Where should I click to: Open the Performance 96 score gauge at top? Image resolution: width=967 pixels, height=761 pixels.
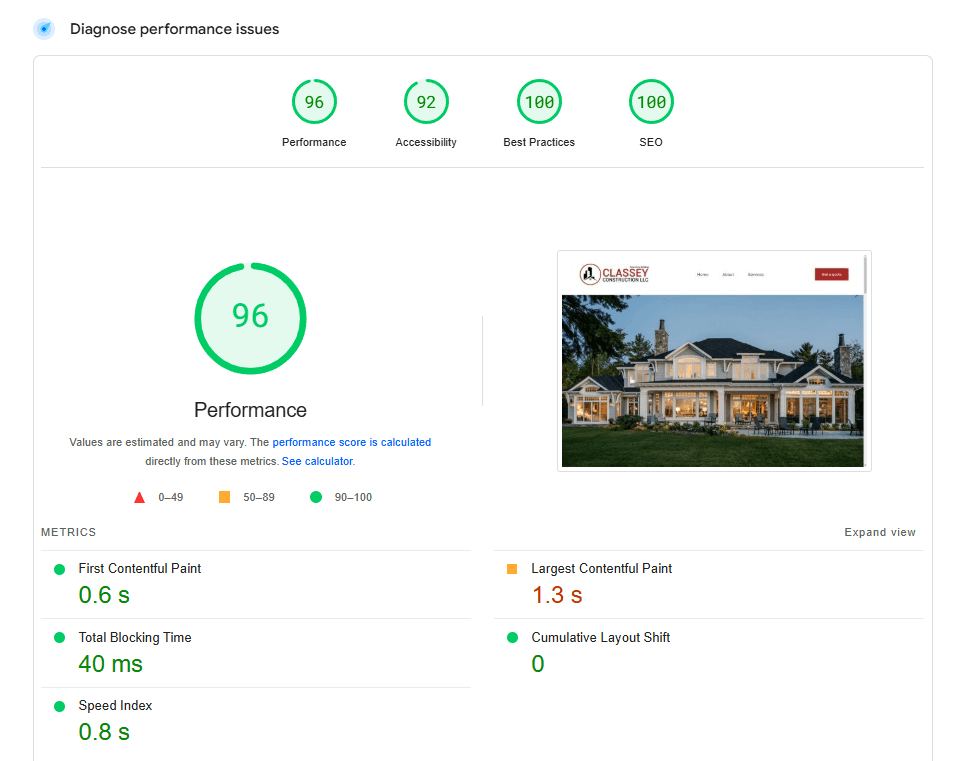[314, 102]
